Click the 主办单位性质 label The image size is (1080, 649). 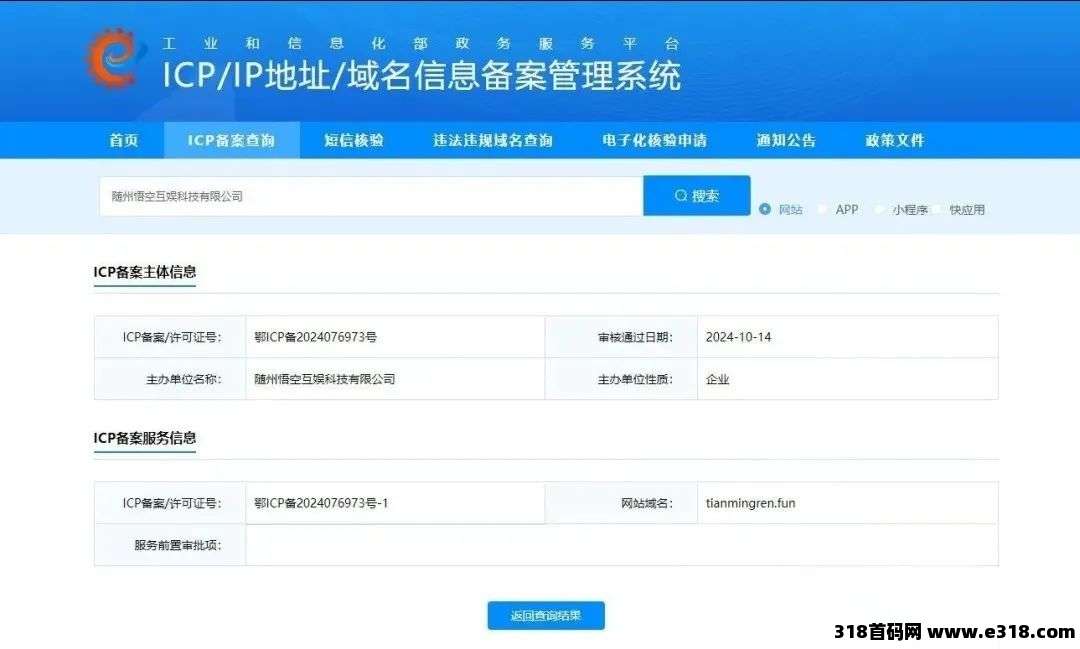(635, 379)
